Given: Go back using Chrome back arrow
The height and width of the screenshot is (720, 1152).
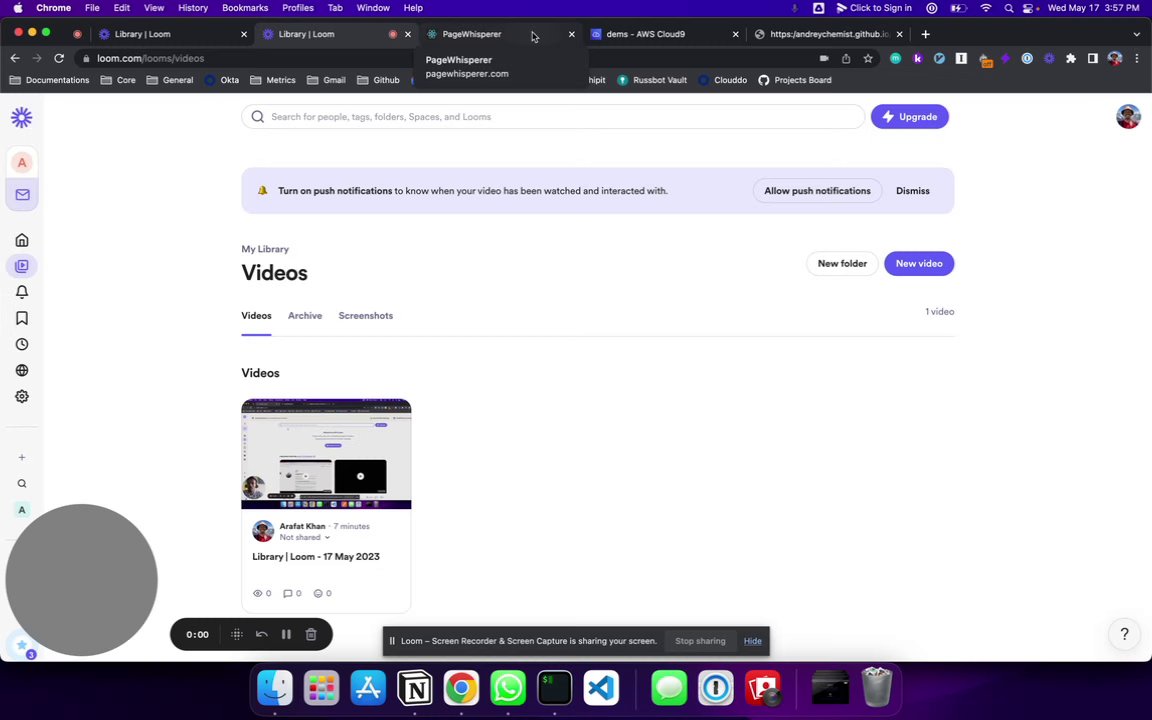Looking at the screenshot, I should tap(15, 58).
